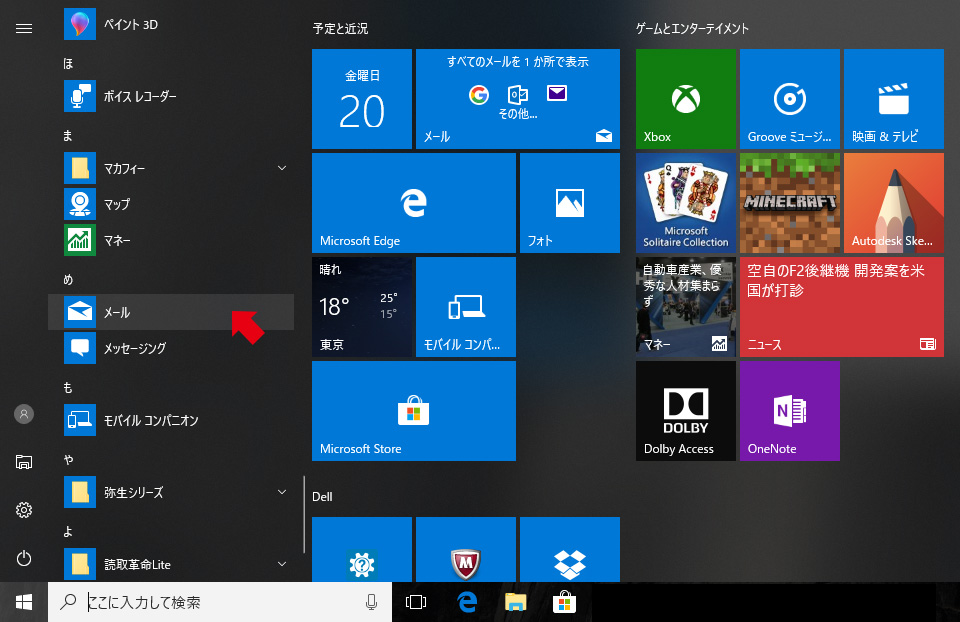
Task: Open the Dropbox tile in the Dell group
Action: point(570,549)
